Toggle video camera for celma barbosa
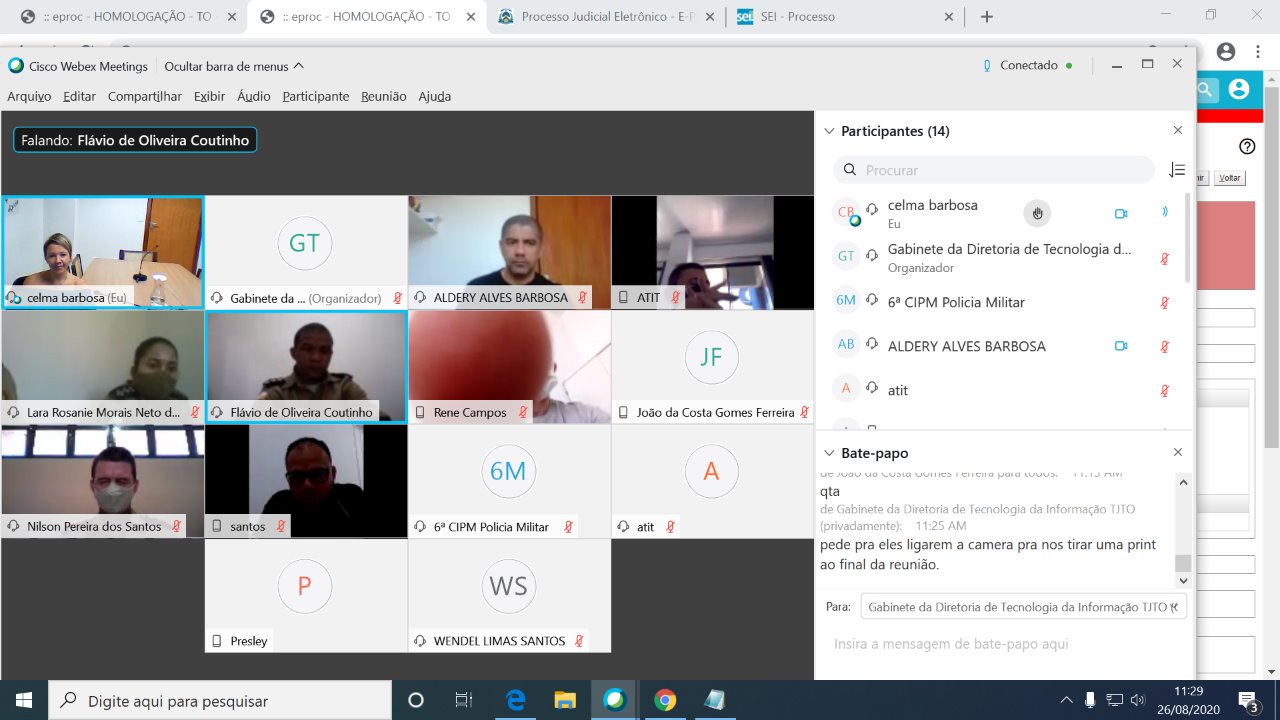The image size is (1280, 720). tap(1121, 213)
